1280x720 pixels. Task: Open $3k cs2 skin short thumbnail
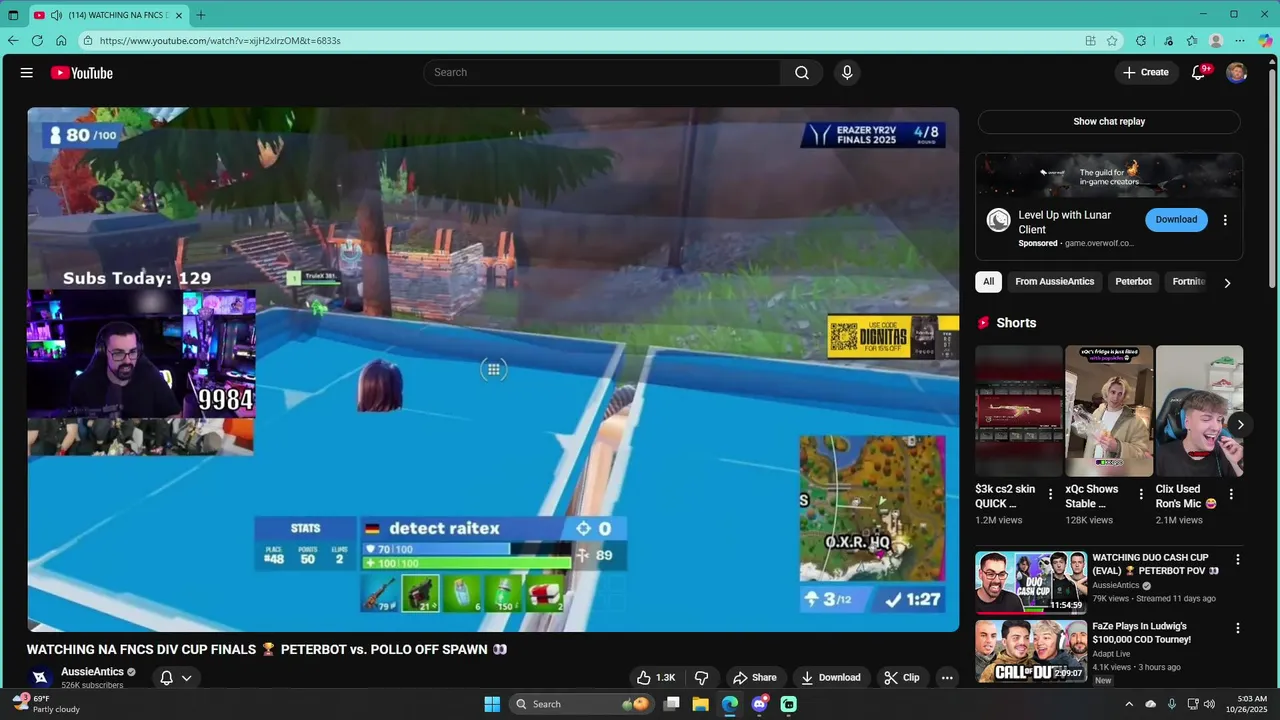(x=1019, y=411)
